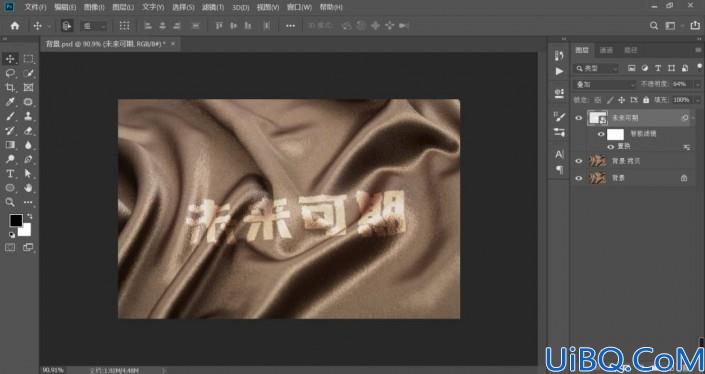Toggle layer filtering on/off switch
The image size is (705, 374).
(x=699, y=67)
